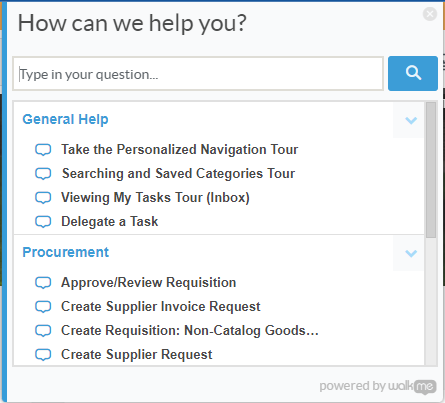
Task: Select the Procurement heading
Action: click(66, 252)
